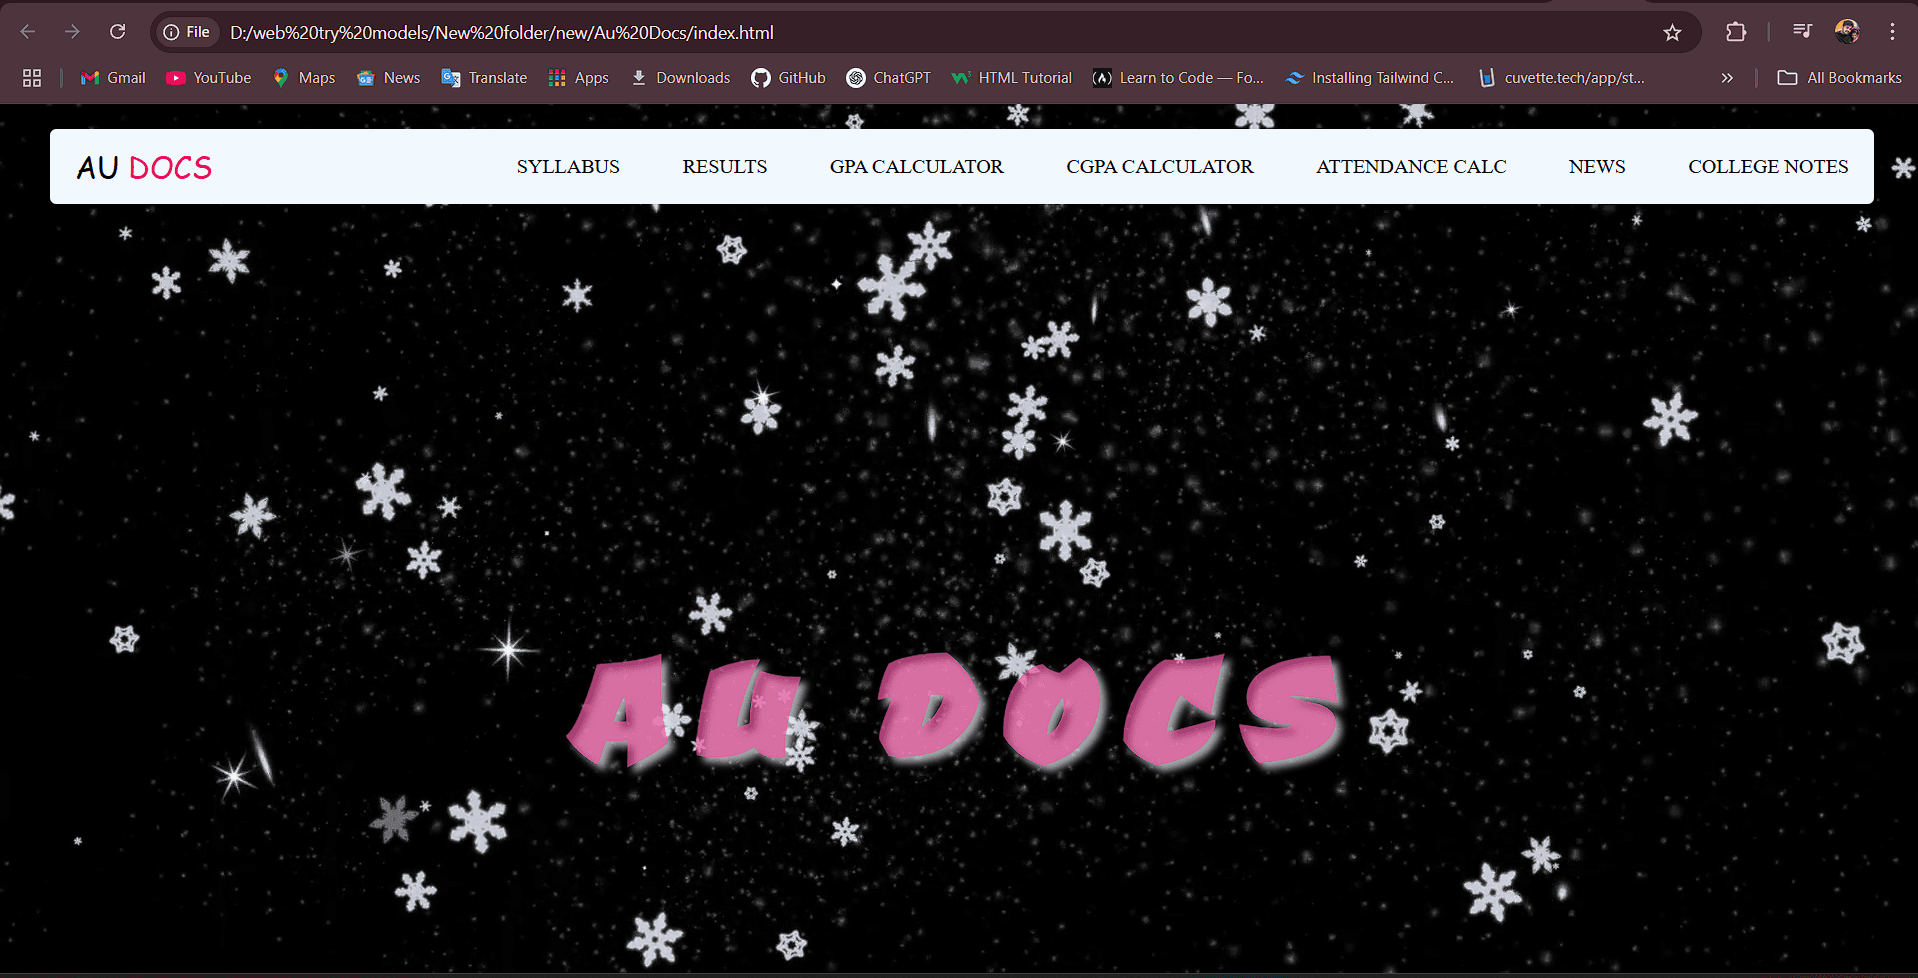Go to the SYLLABUS nav item
Image resolution: width=1918 pixels, height=978 pixels.
coord(568,167)
